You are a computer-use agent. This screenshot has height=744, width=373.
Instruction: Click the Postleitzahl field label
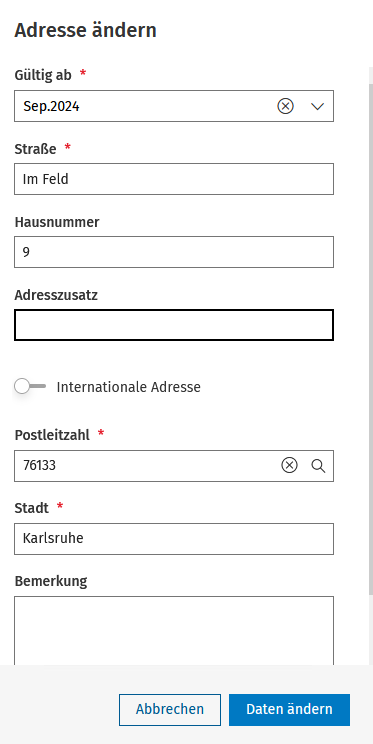coord(52,435)
